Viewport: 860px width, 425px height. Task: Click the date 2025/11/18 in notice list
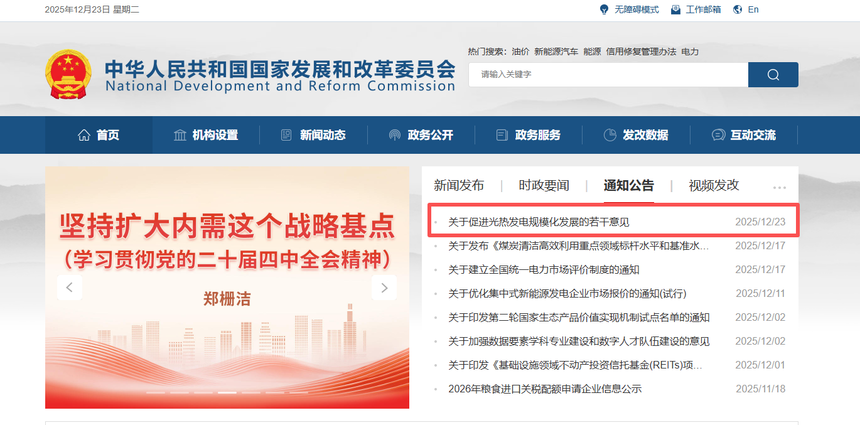[x=760, y=389]
